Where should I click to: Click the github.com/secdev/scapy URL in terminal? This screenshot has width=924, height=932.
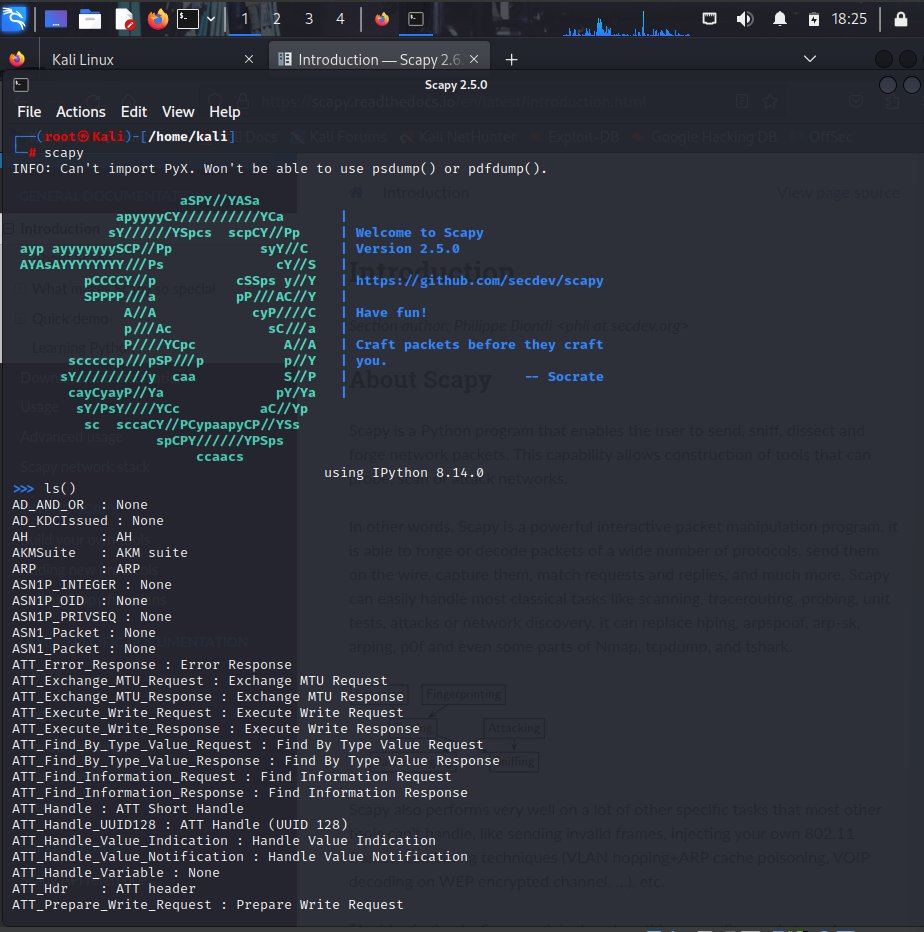click(x=479, y=281)
